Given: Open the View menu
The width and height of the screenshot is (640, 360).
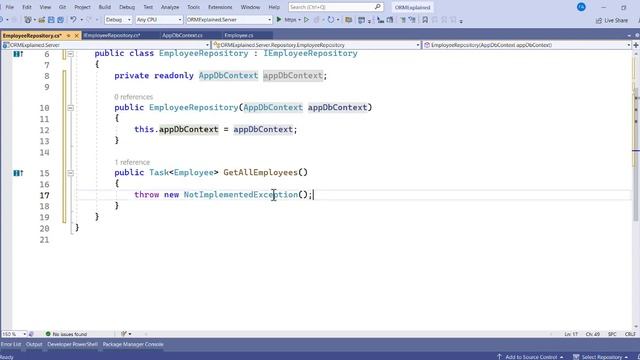Looking at the screenshot, I should (45, 7).
